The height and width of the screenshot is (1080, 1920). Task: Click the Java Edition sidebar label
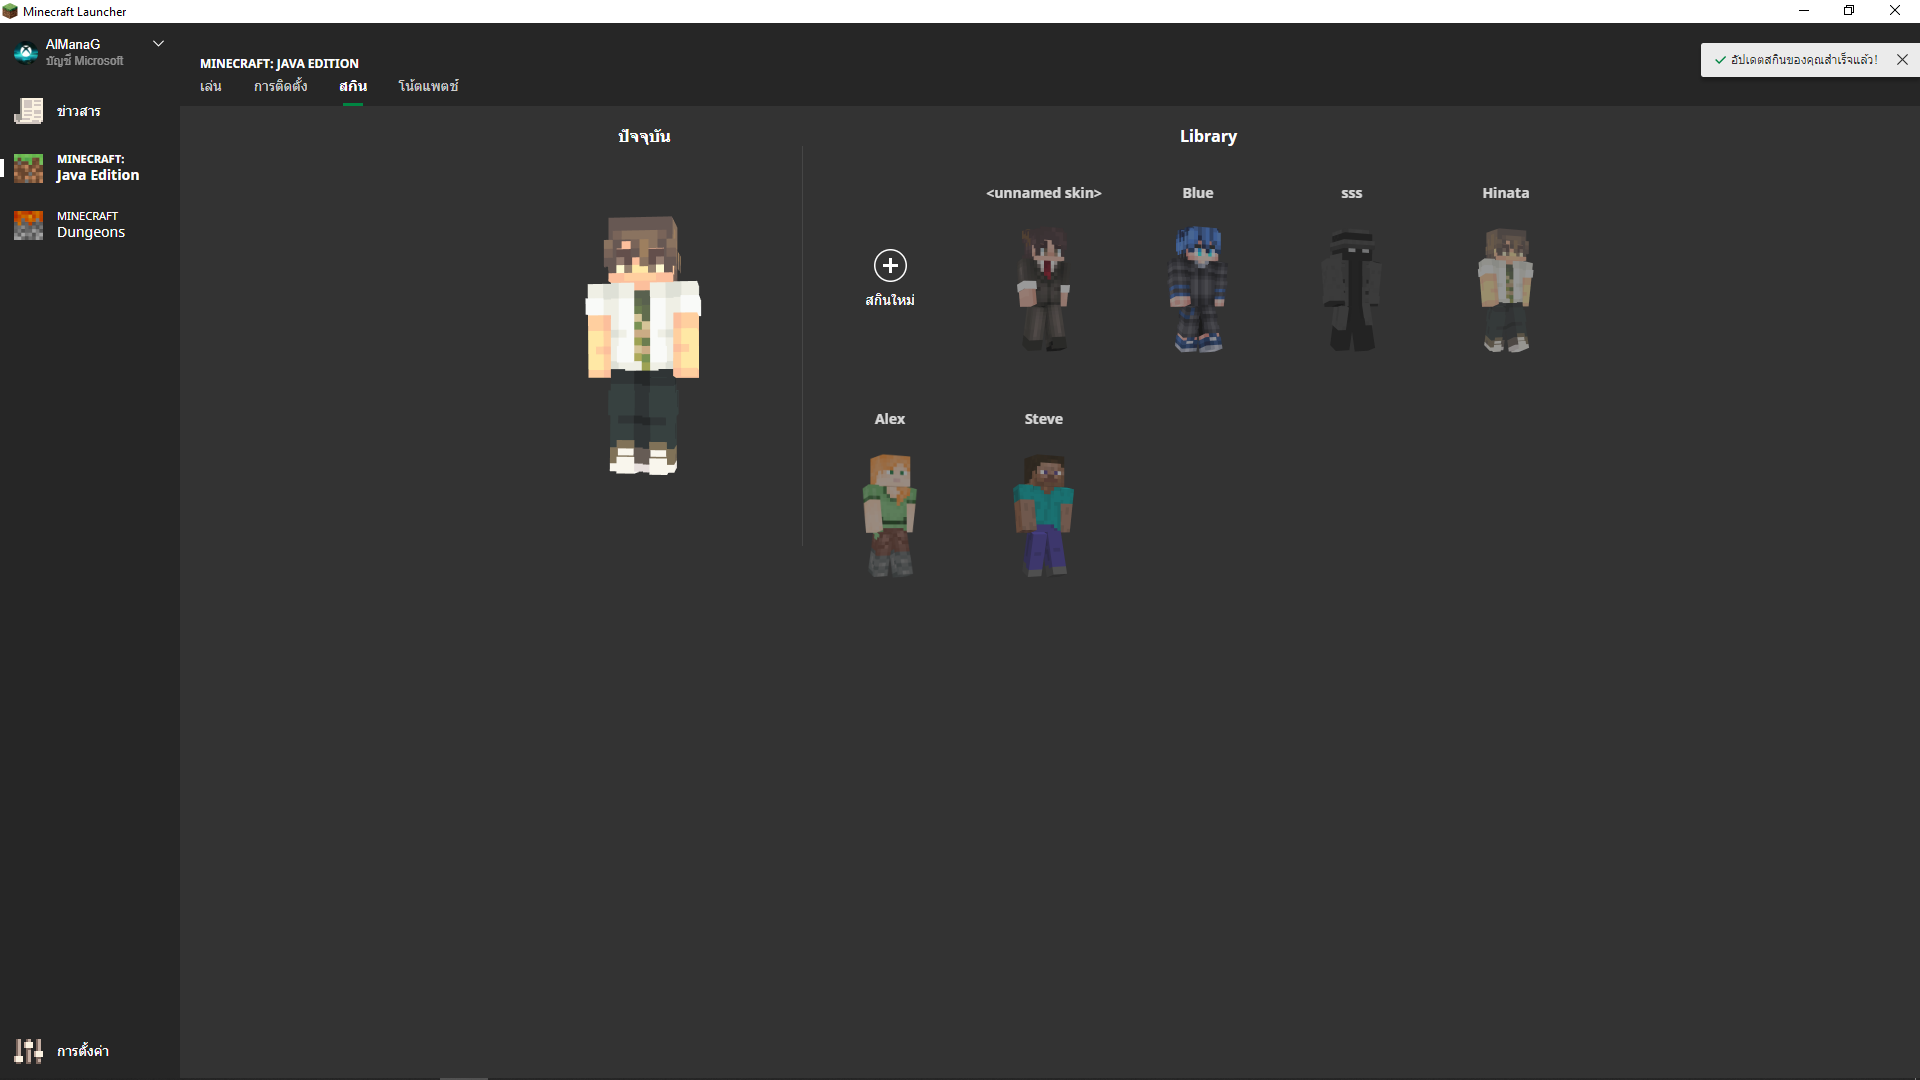point(98,175)
